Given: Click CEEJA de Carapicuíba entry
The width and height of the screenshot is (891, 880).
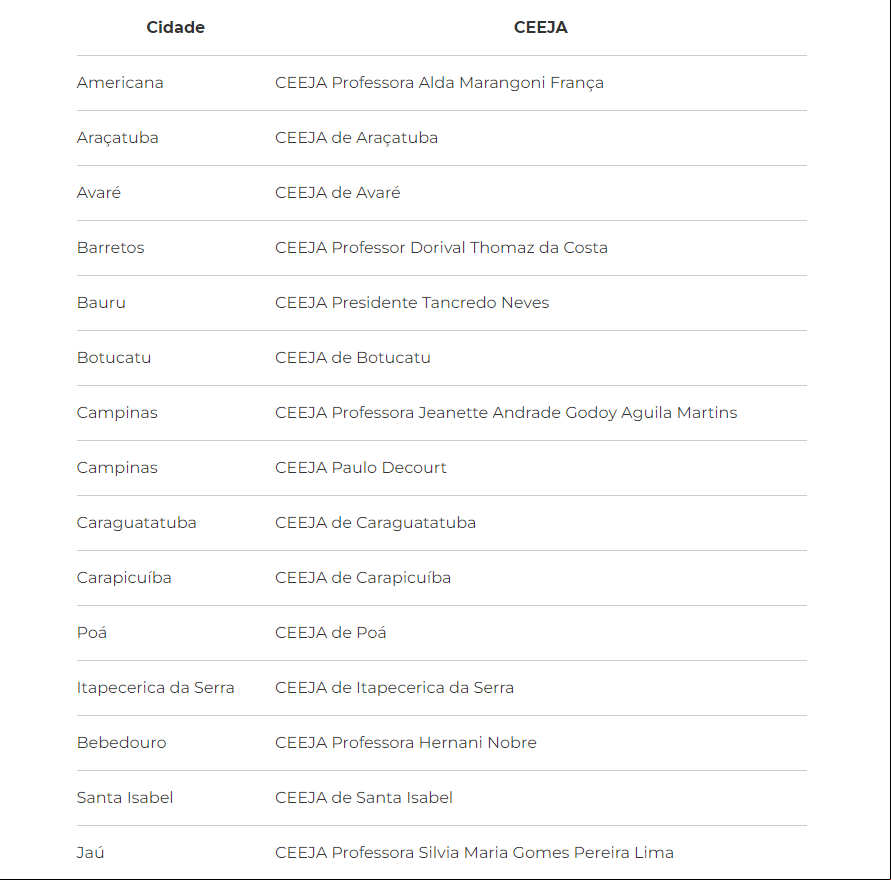Looking at the screenshot, I should point(363,578).
